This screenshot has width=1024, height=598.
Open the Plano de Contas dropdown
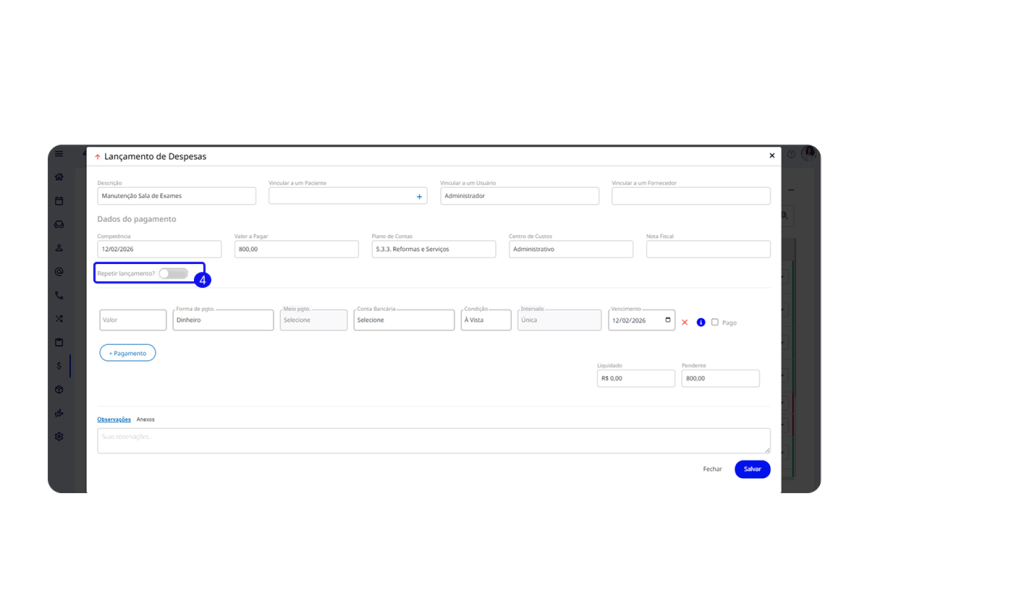433,249
